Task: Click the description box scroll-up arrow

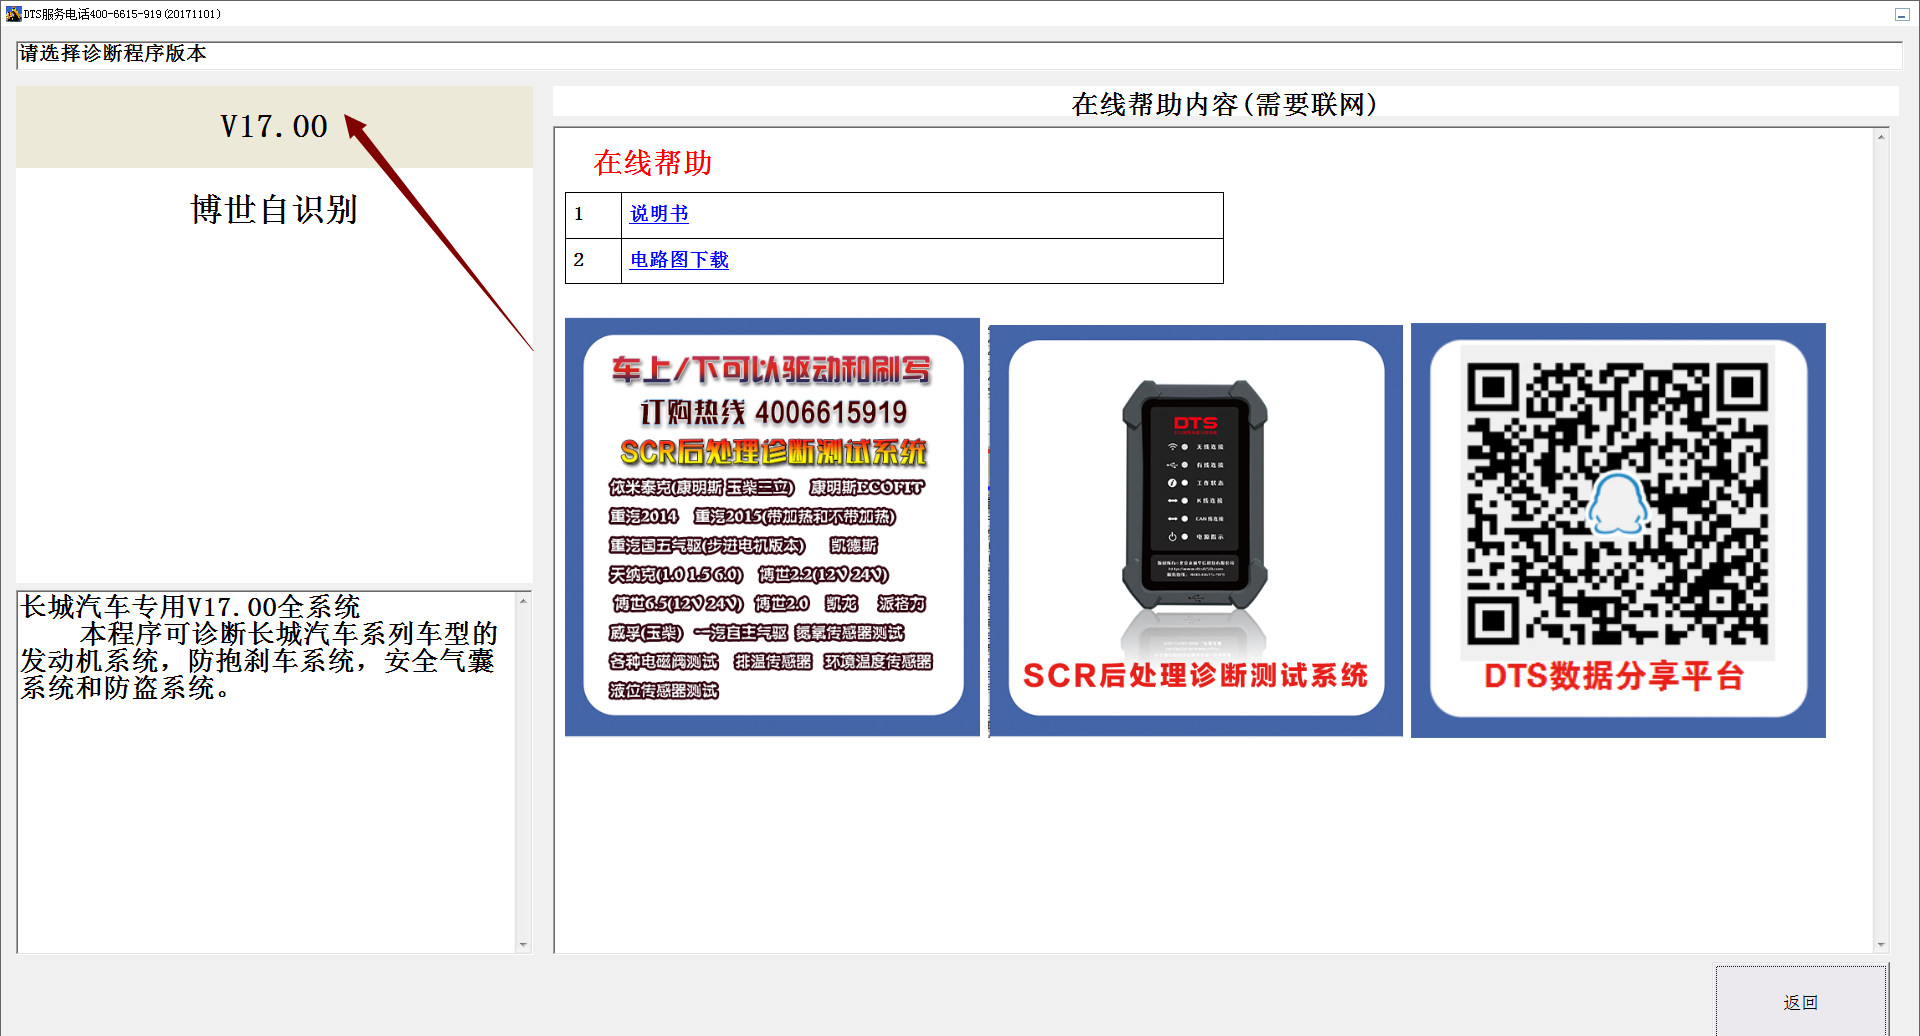Action: coord(523,600)
